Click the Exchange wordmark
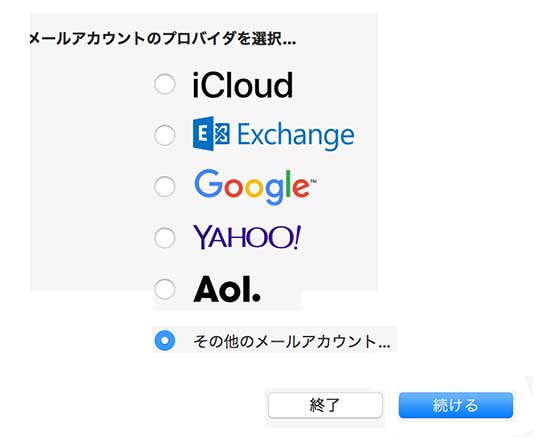The image size is (540, 445). (x=296, y=136)
